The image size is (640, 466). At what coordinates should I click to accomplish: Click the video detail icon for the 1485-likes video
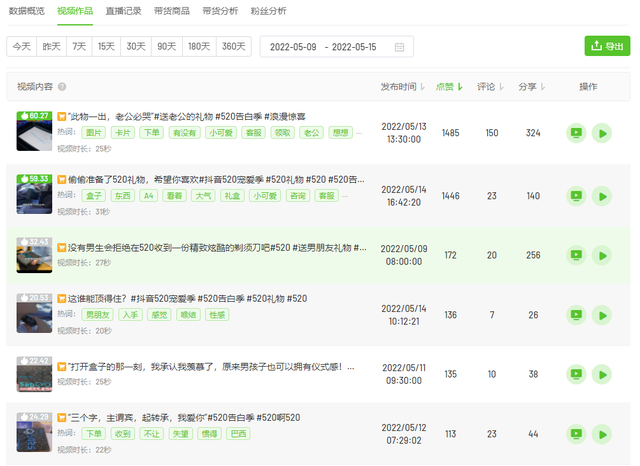(575, 132)
